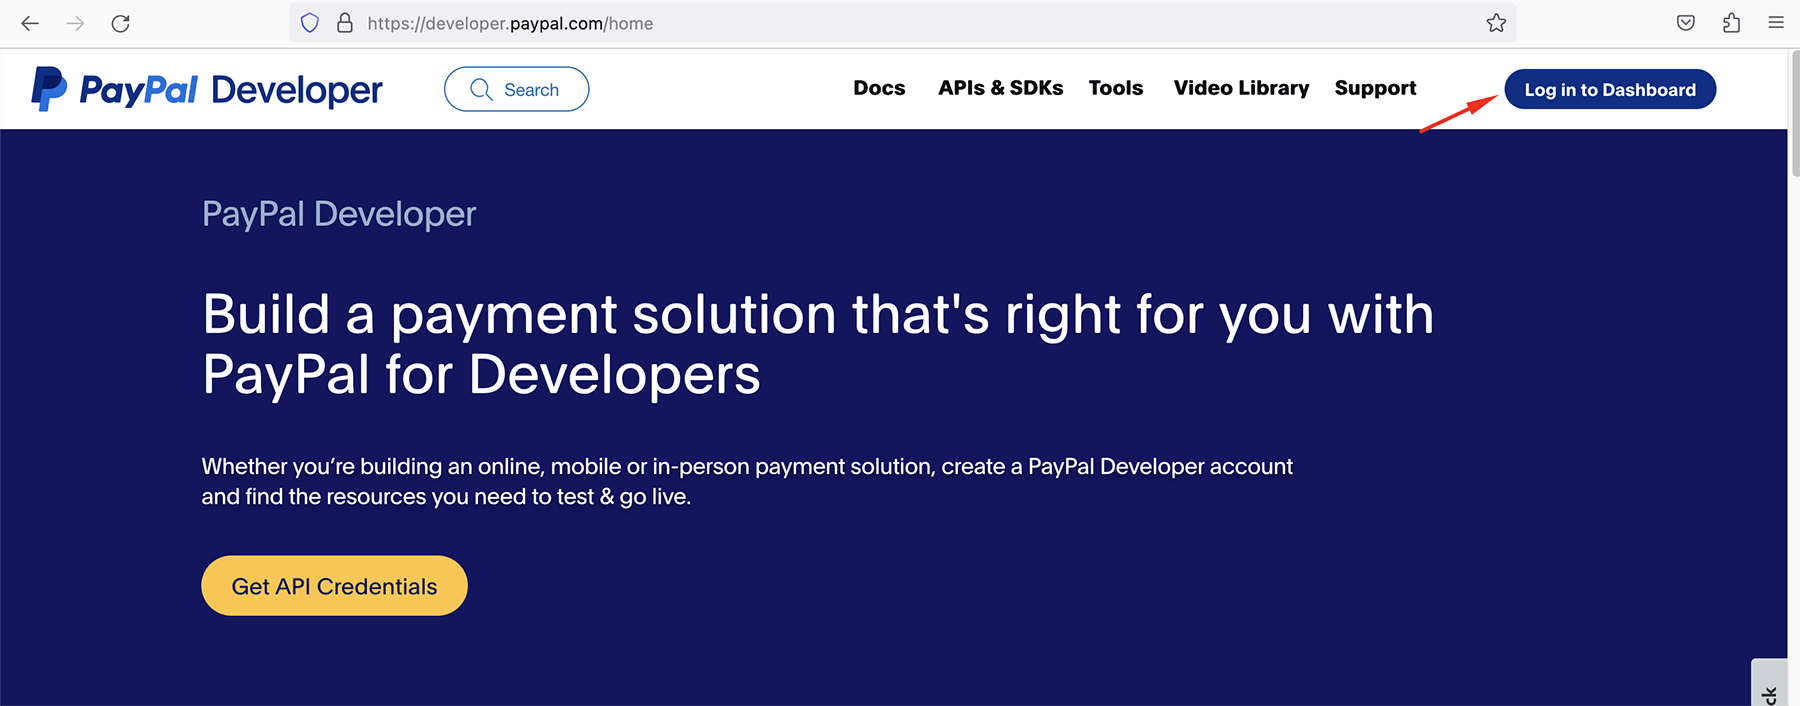
Task: Click the browser forward arrow
Action: tap(75, 23)
